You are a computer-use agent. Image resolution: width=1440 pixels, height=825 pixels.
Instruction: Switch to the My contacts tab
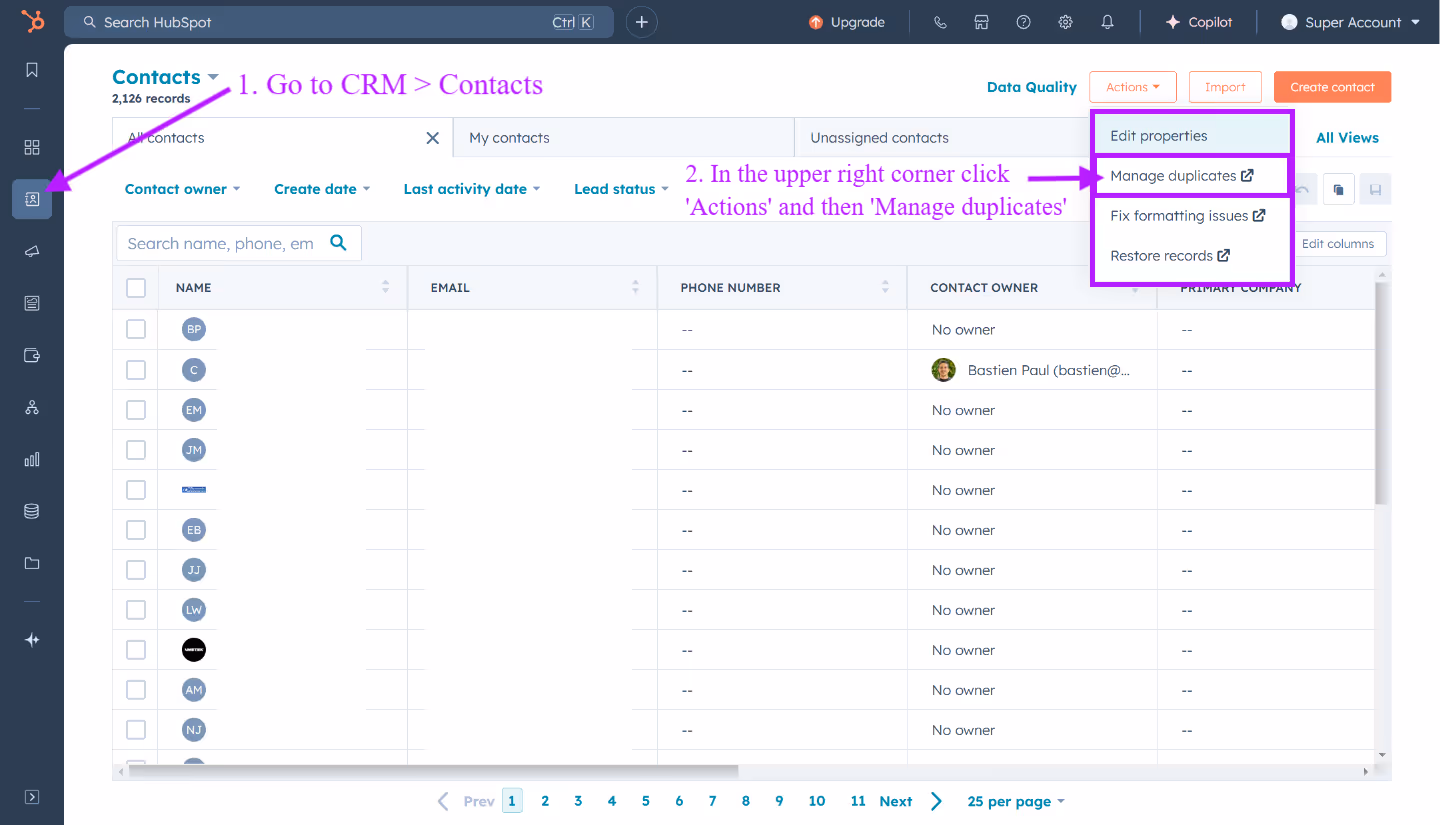[x=509, y=137]
